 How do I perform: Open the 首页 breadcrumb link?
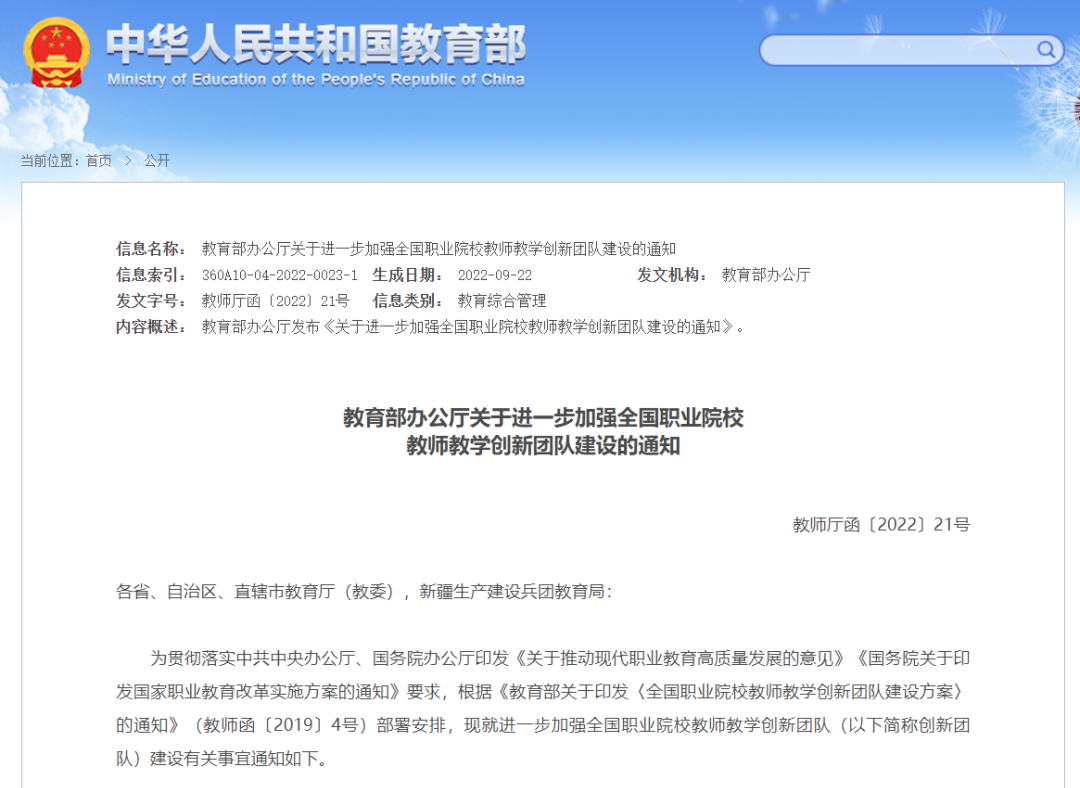(x=98, y=160)
